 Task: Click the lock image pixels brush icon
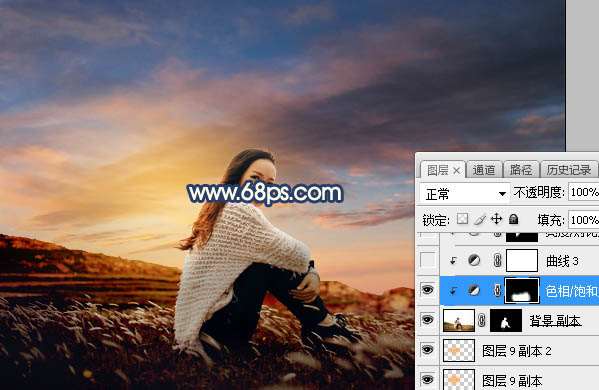tap(480, 219)
